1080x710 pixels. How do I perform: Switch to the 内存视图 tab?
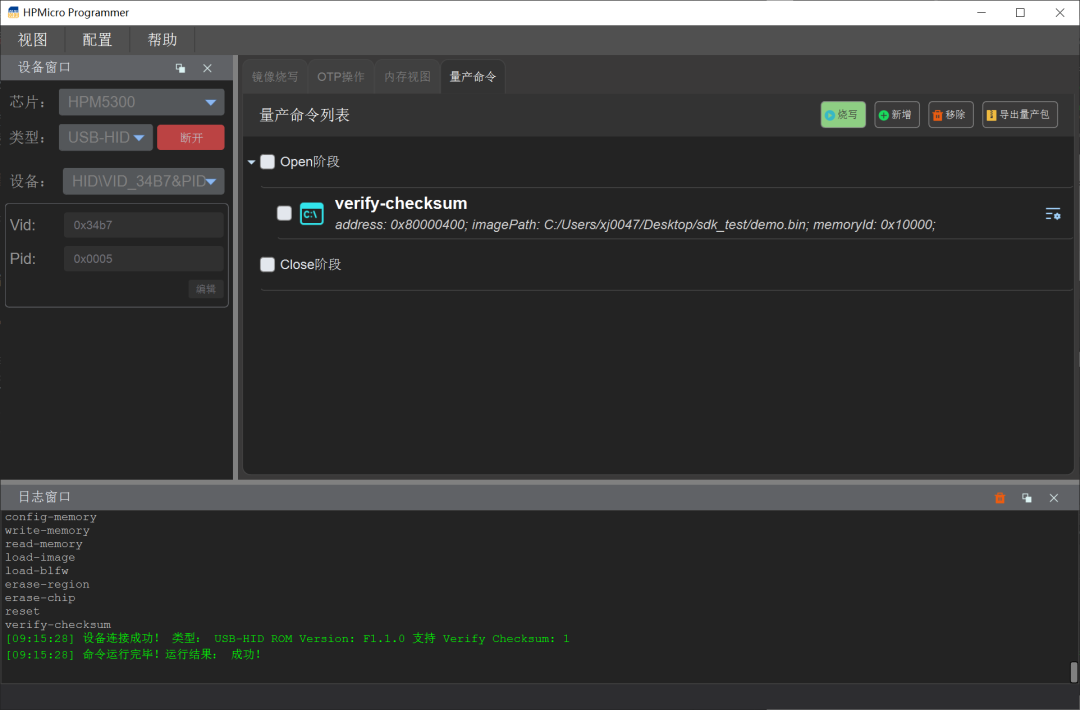point(407,76)
